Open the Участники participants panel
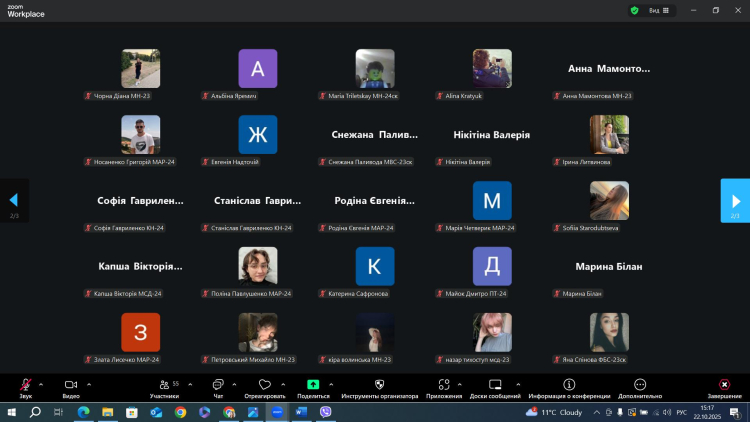 tap(164, 385)
